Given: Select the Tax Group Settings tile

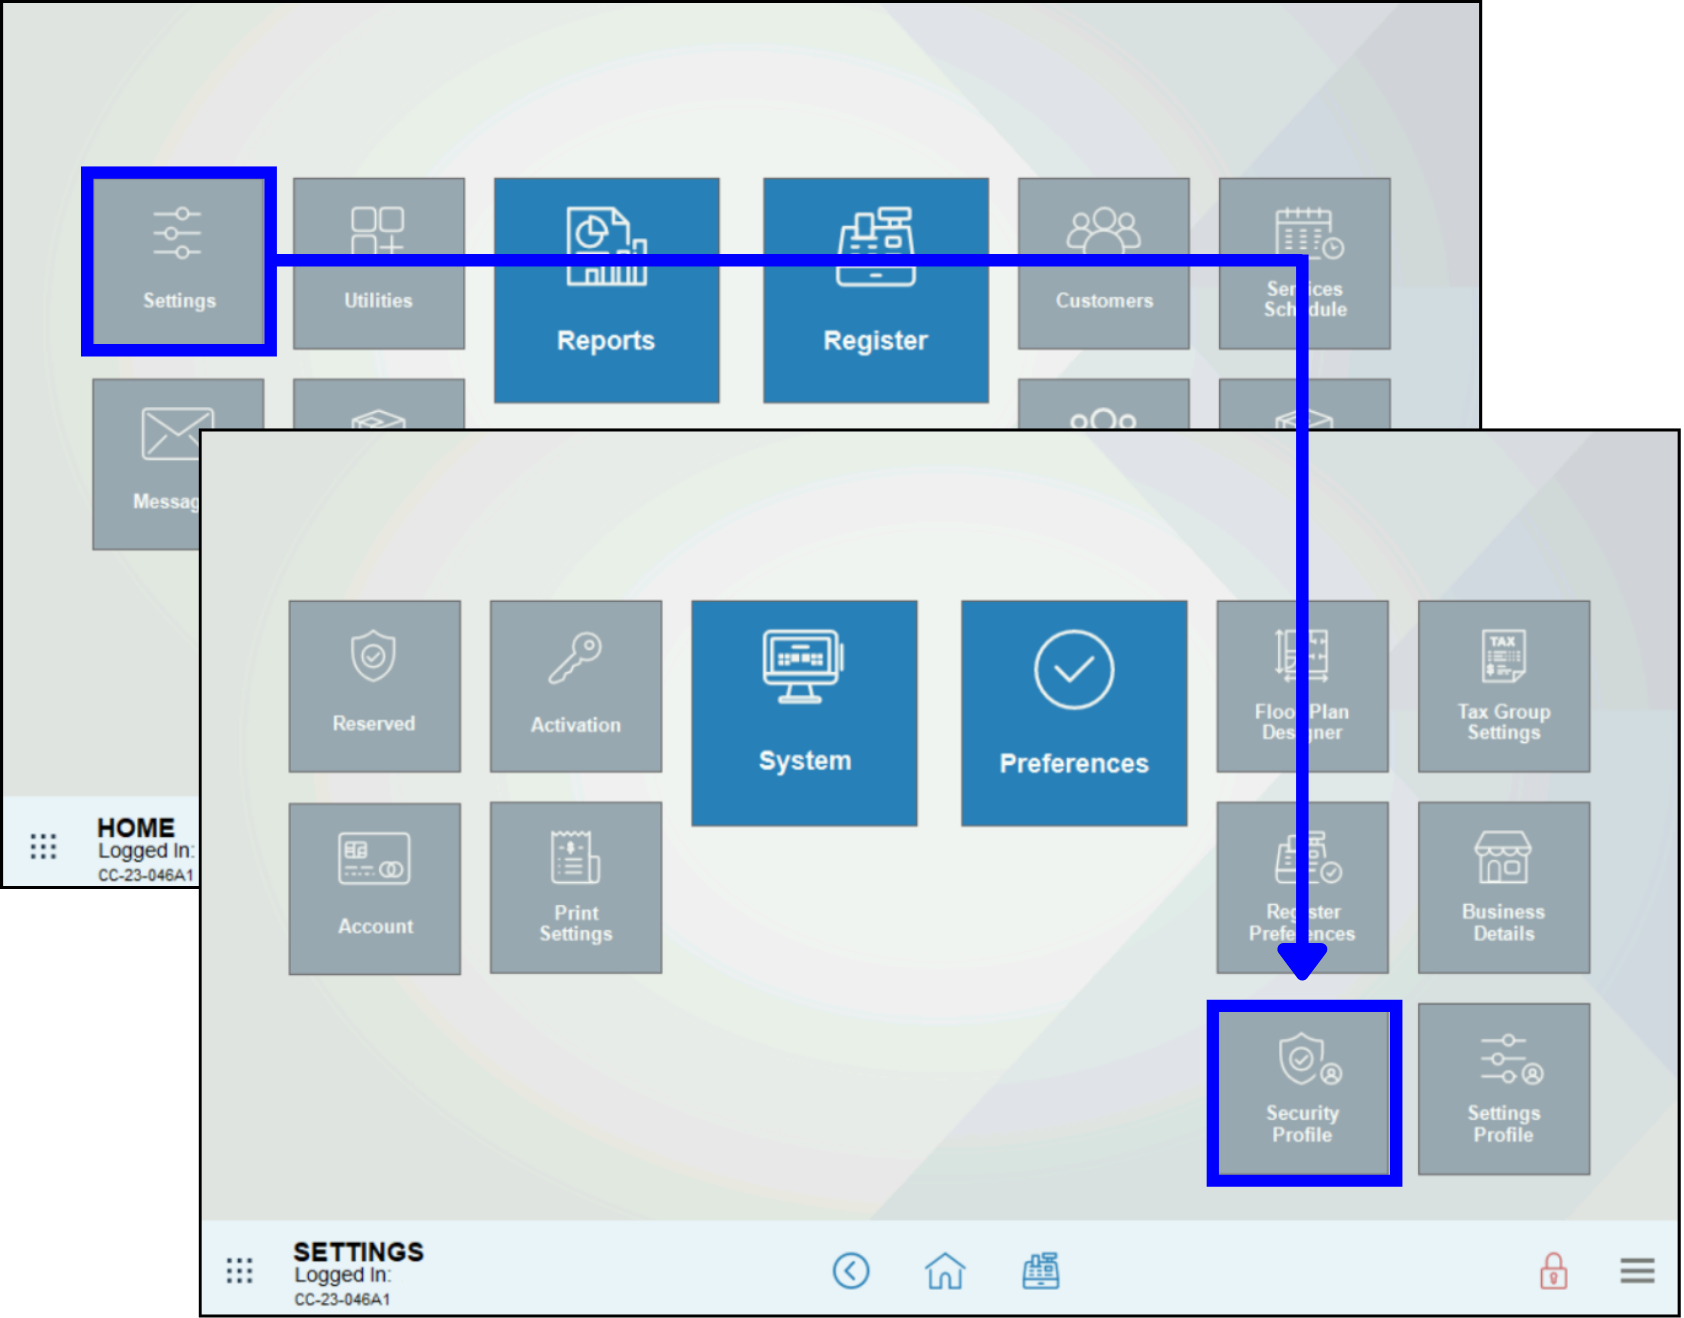Looking at the screenshot, I should 1503,686.
